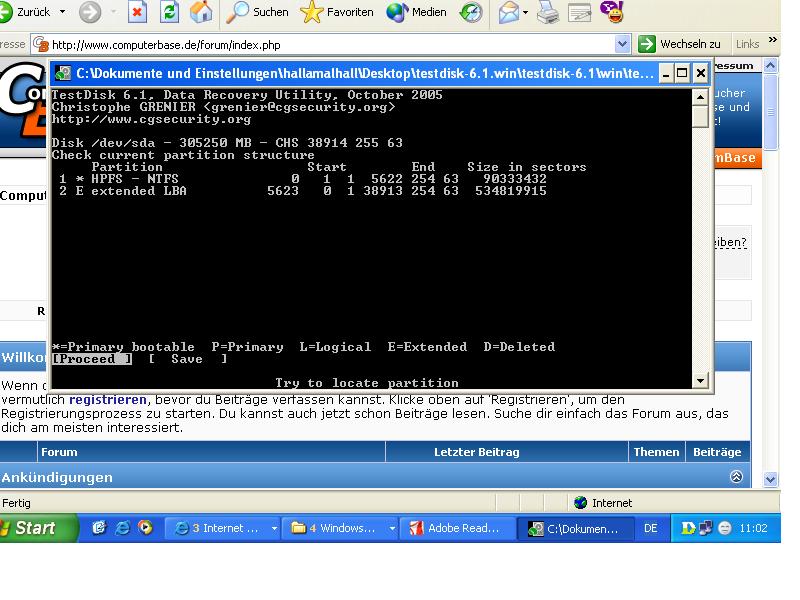
Task: Click the TestDisk console window title icon
Action: click(63, 73)
